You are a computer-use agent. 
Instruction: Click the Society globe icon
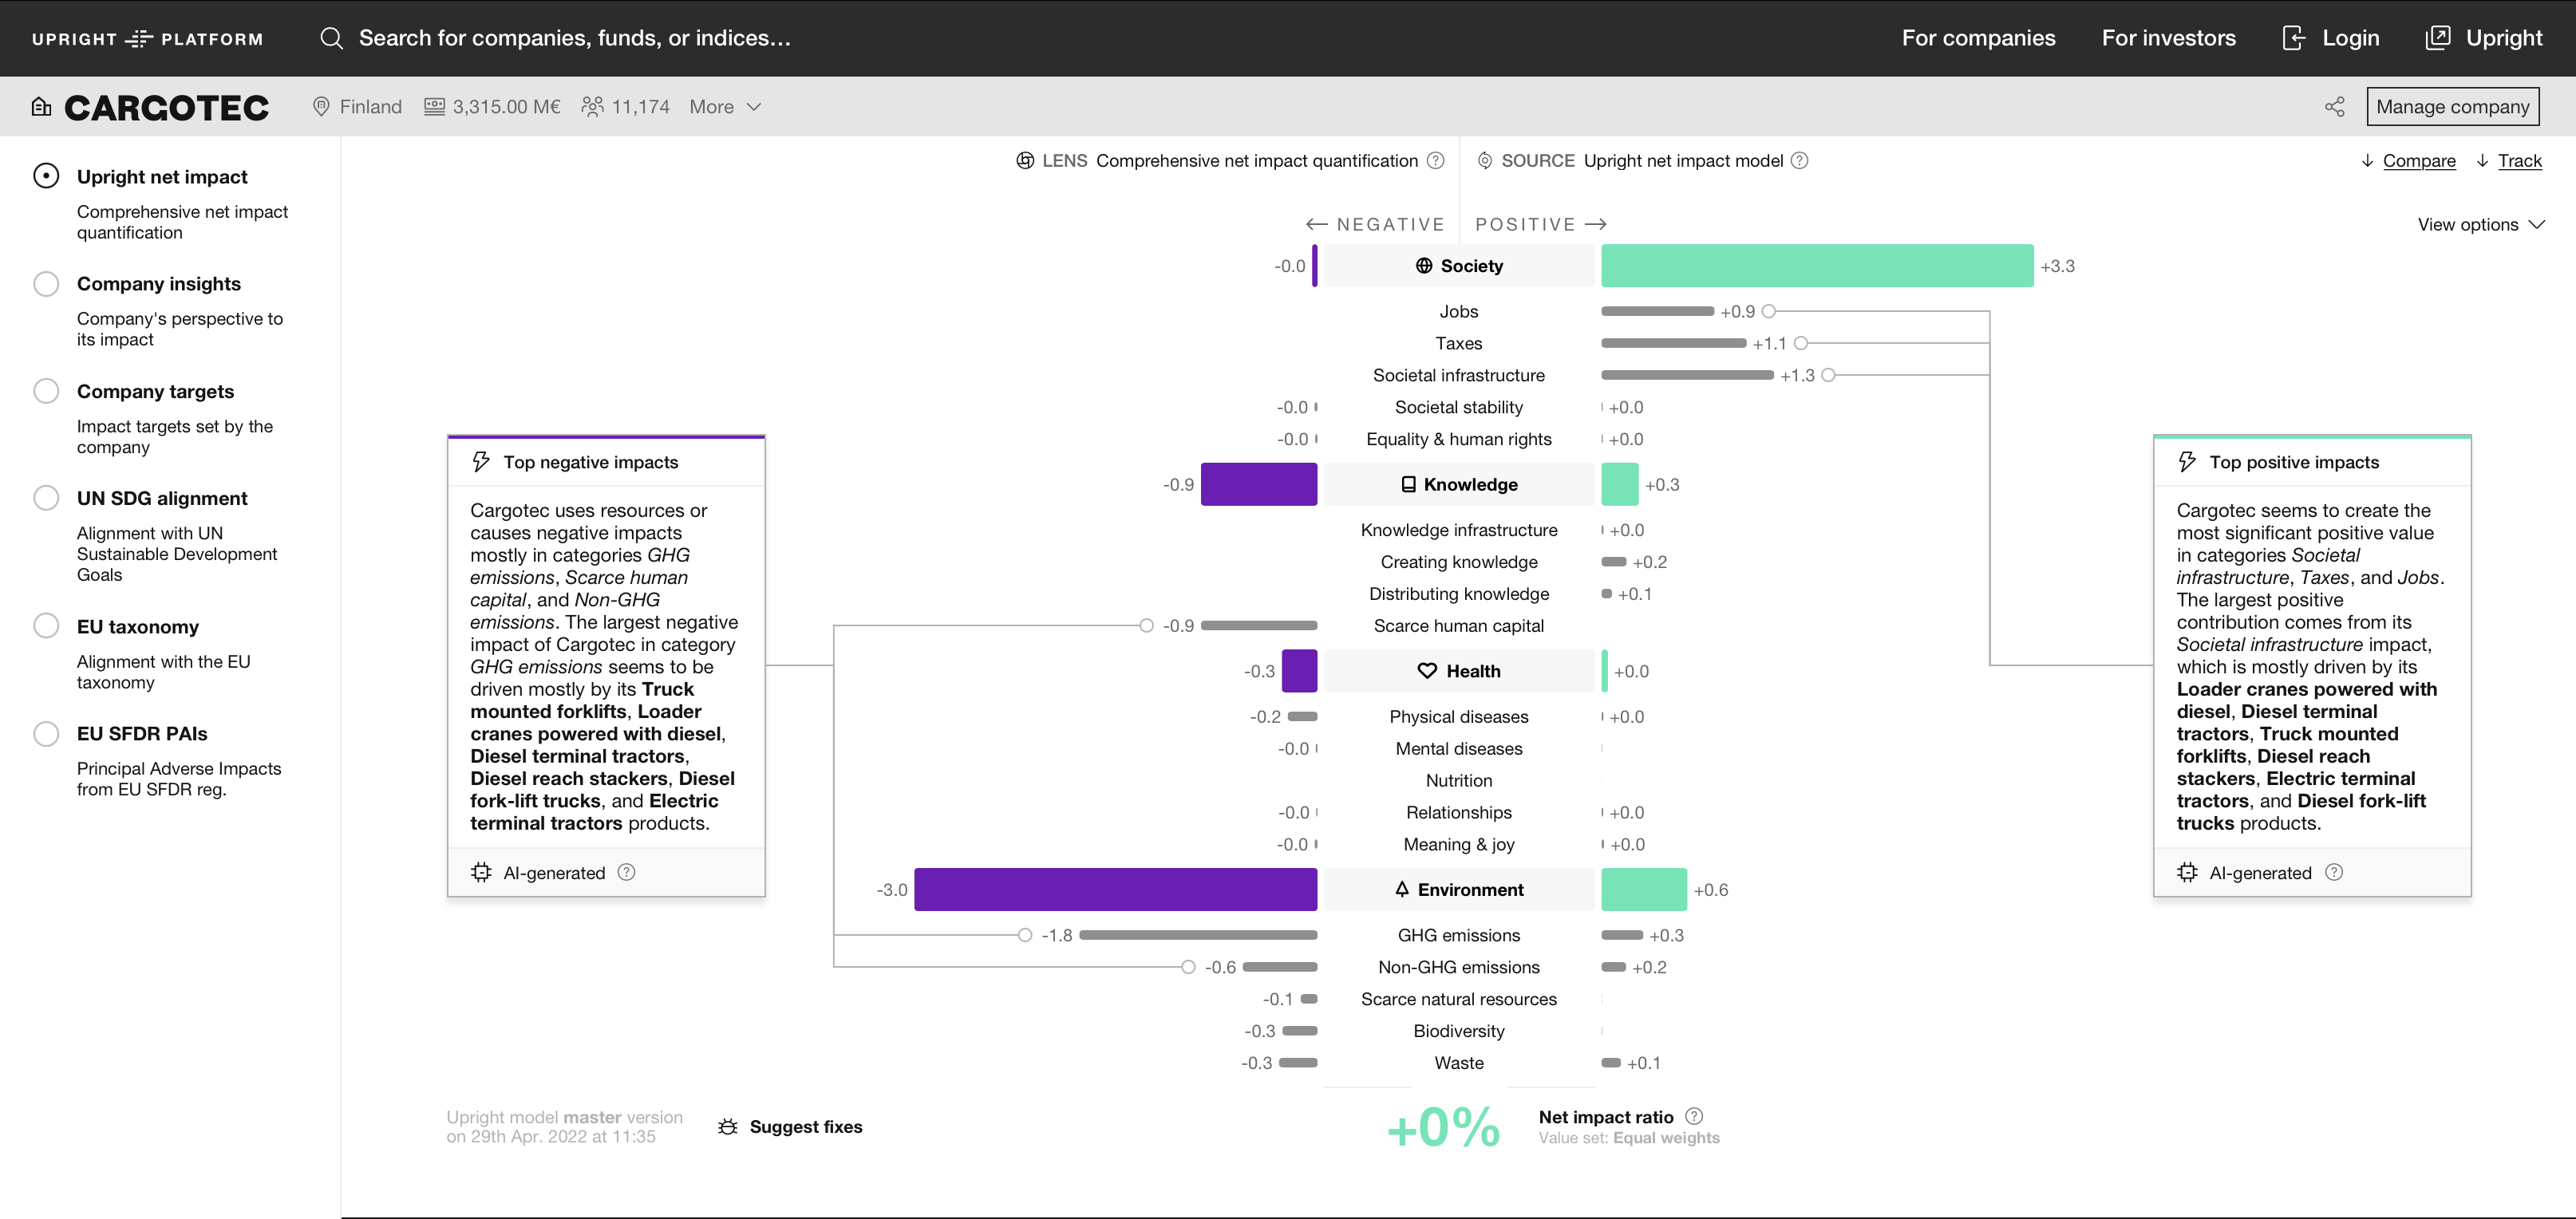[x=1424, y=266]
